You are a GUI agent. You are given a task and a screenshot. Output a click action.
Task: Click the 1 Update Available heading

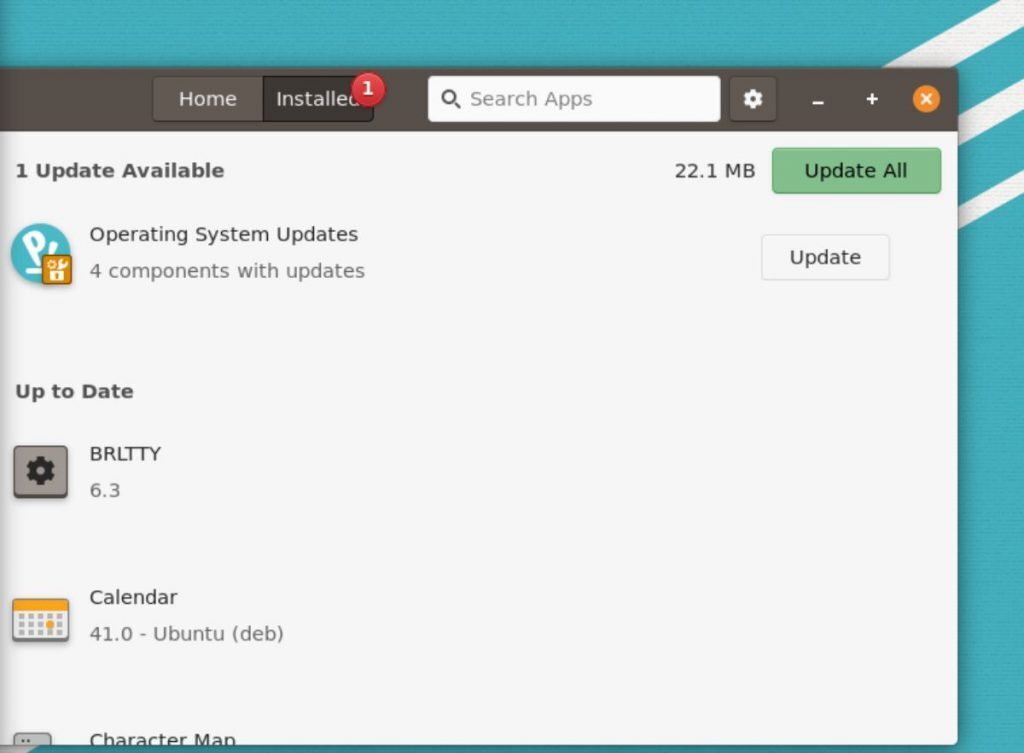[120, 170]
